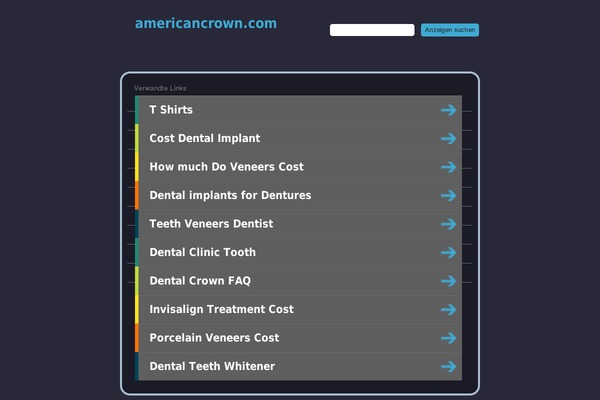Click the arrow beside Dental Teeth Whitener
This screenshot has height=400, width=600.
pos(448,366)
